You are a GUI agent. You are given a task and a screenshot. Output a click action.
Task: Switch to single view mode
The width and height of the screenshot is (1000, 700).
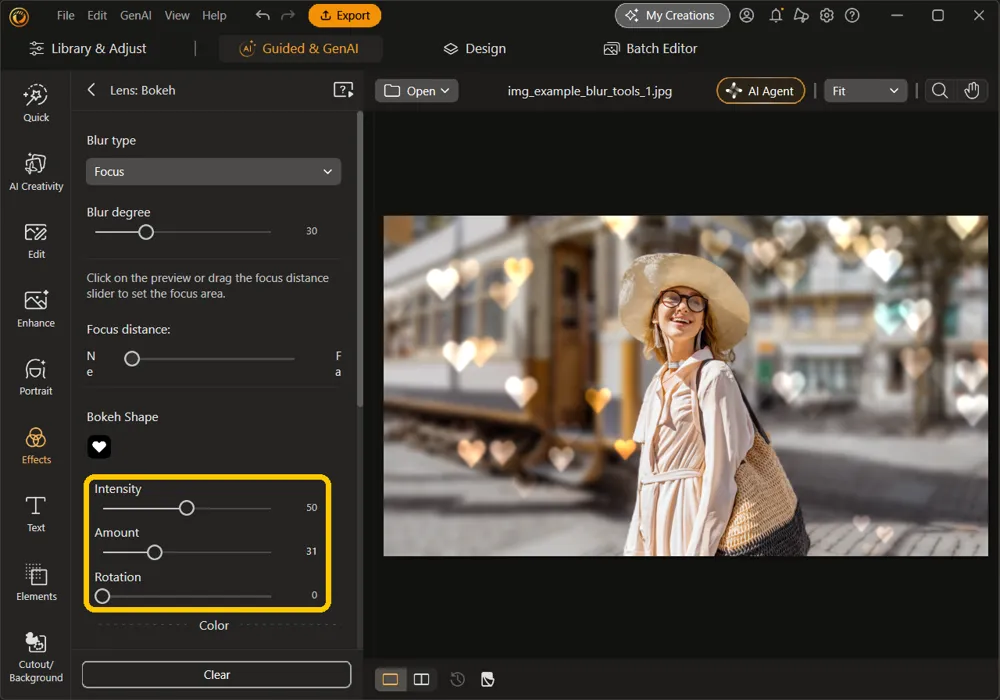[390, 679]
